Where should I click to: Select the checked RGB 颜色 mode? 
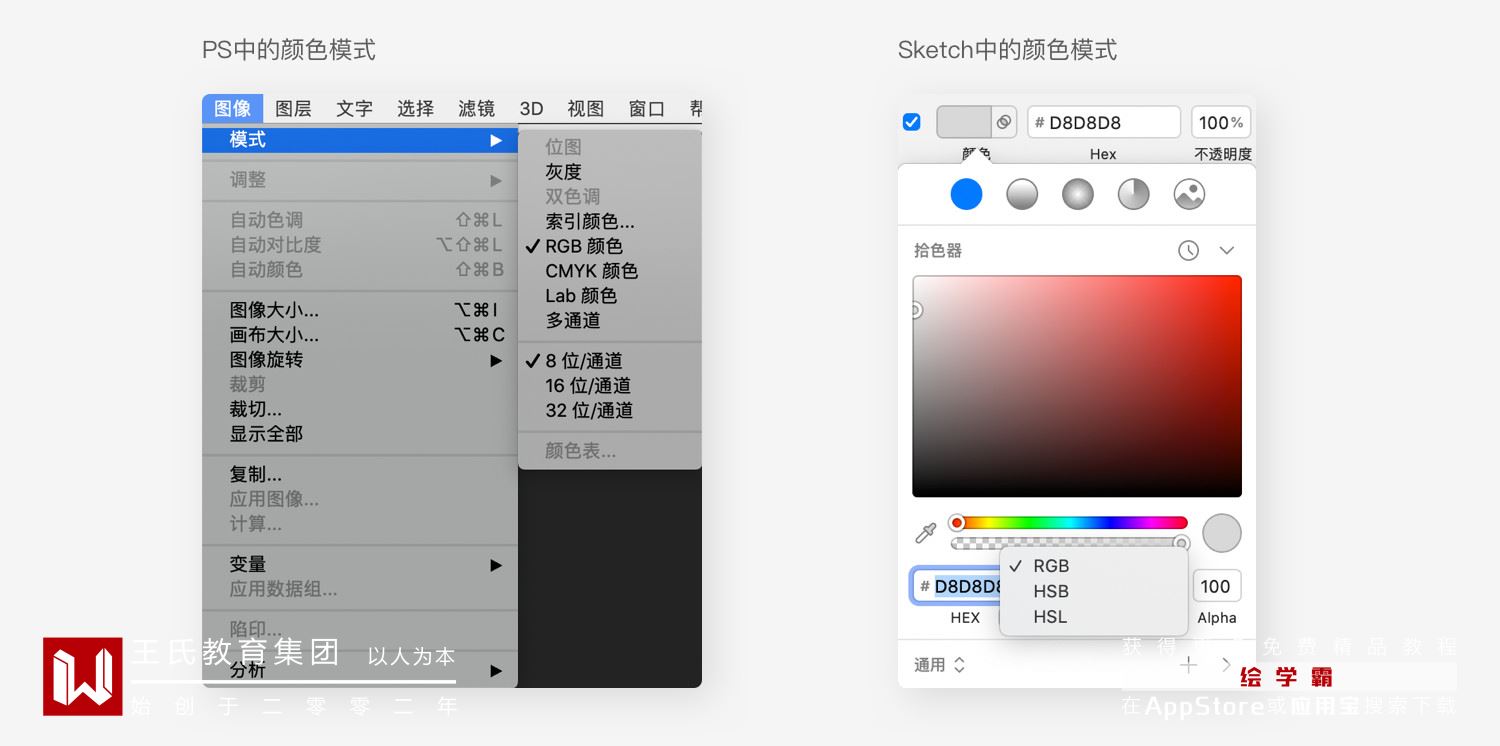coord(610,246)
